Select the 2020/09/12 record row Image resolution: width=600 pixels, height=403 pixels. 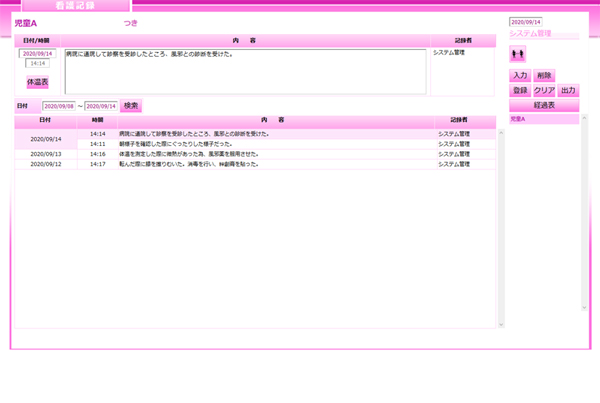tap(260, 164)
